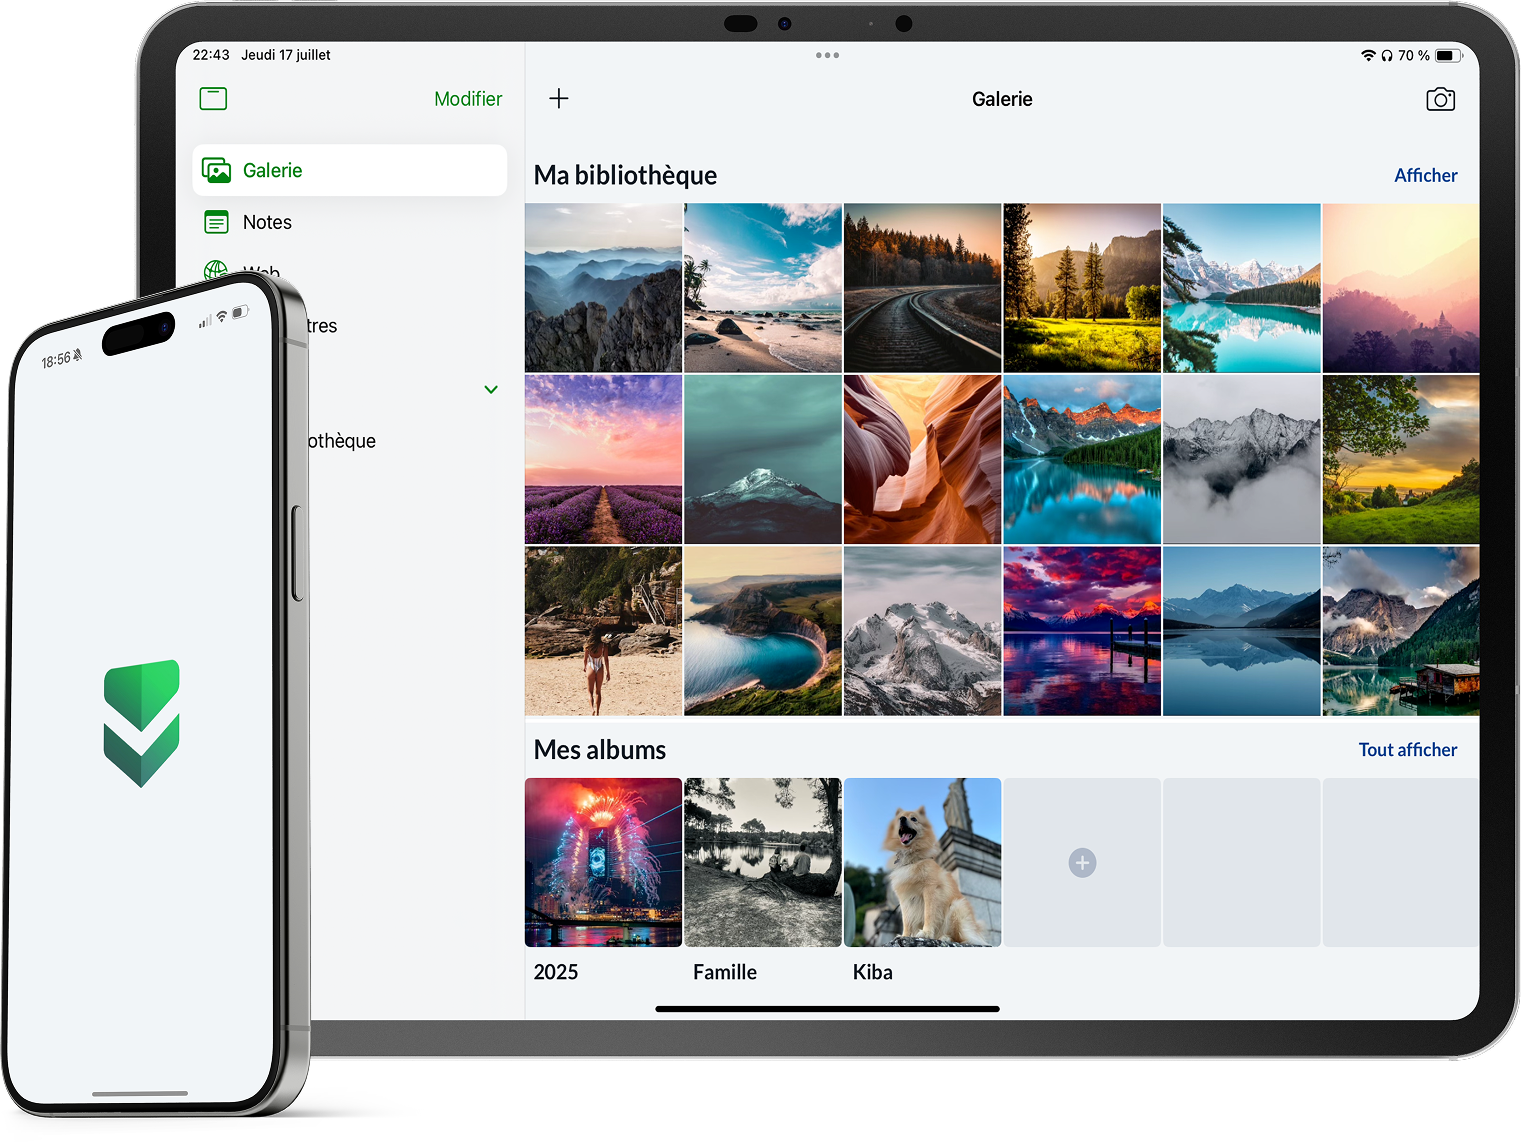The height and width of the screenshot is (1143, 1521).
Task: Open the woman walking on beach photo
Action: [x=604, y=631]
